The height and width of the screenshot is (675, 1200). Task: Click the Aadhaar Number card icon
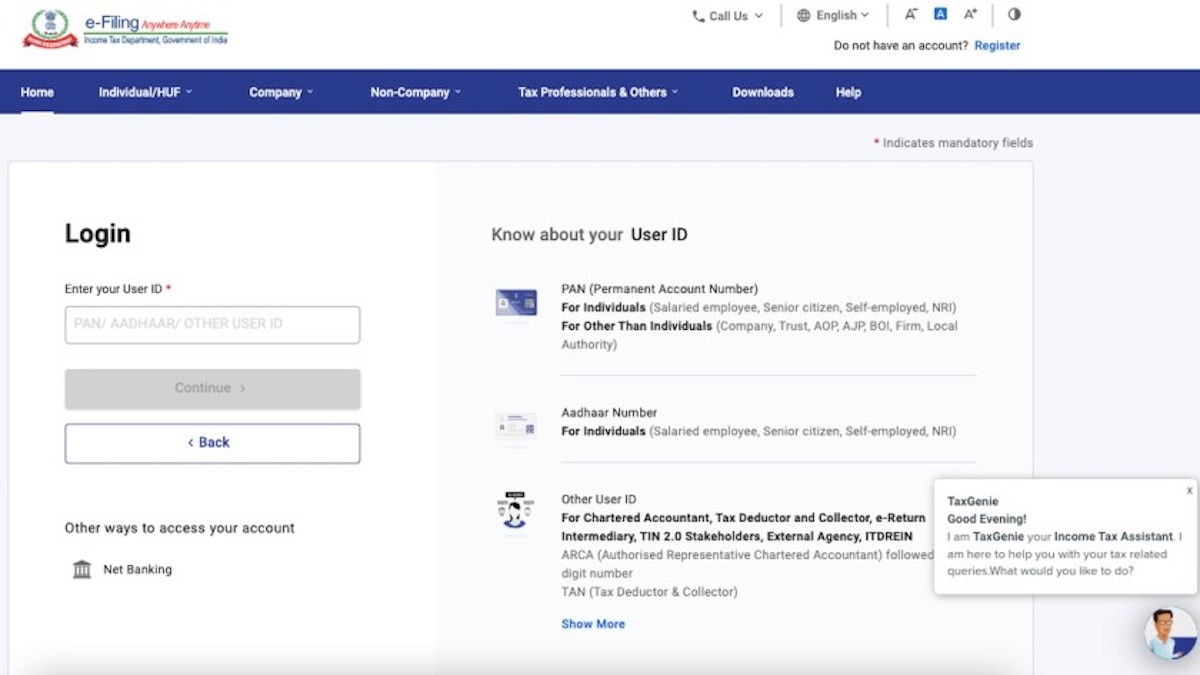515,425
